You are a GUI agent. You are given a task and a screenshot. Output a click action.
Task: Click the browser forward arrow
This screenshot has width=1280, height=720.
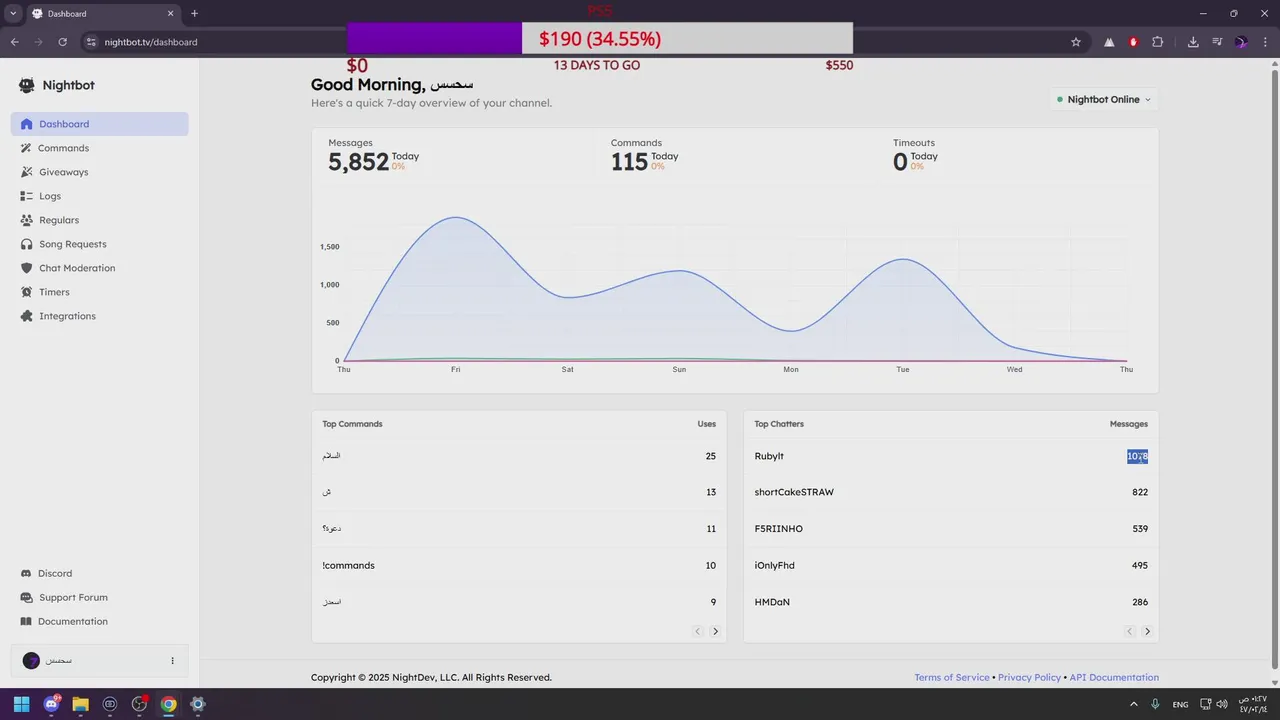(38, 42)
